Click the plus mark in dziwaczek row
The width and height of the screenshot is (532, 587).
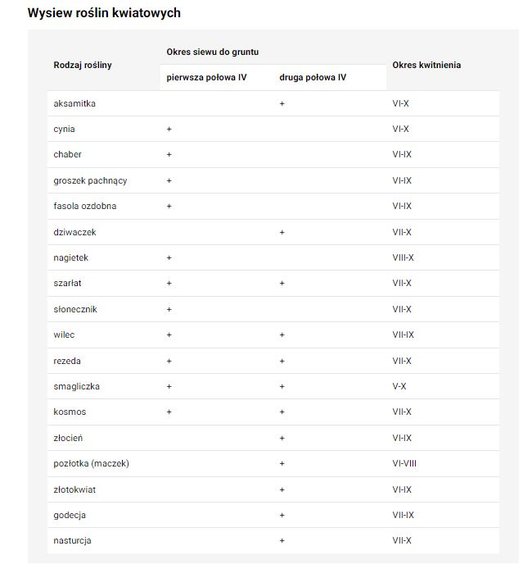[282, 232]
